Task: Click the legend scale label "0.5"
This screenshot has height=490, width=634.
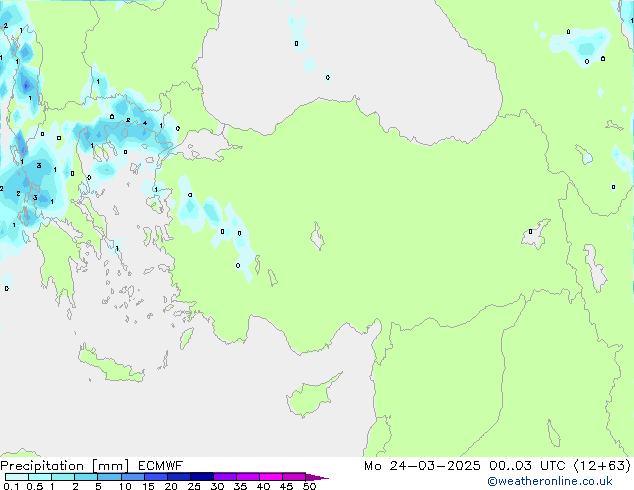Action: (x=35, y=486)
